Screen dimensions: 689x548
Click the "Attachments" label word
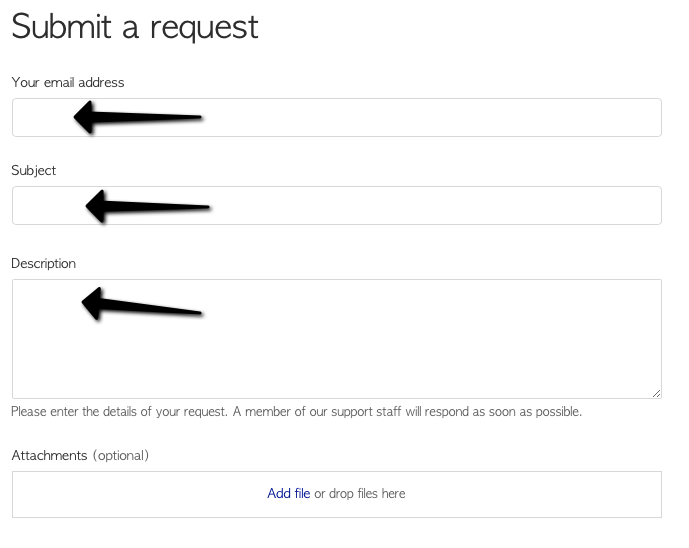coord(50,455)
